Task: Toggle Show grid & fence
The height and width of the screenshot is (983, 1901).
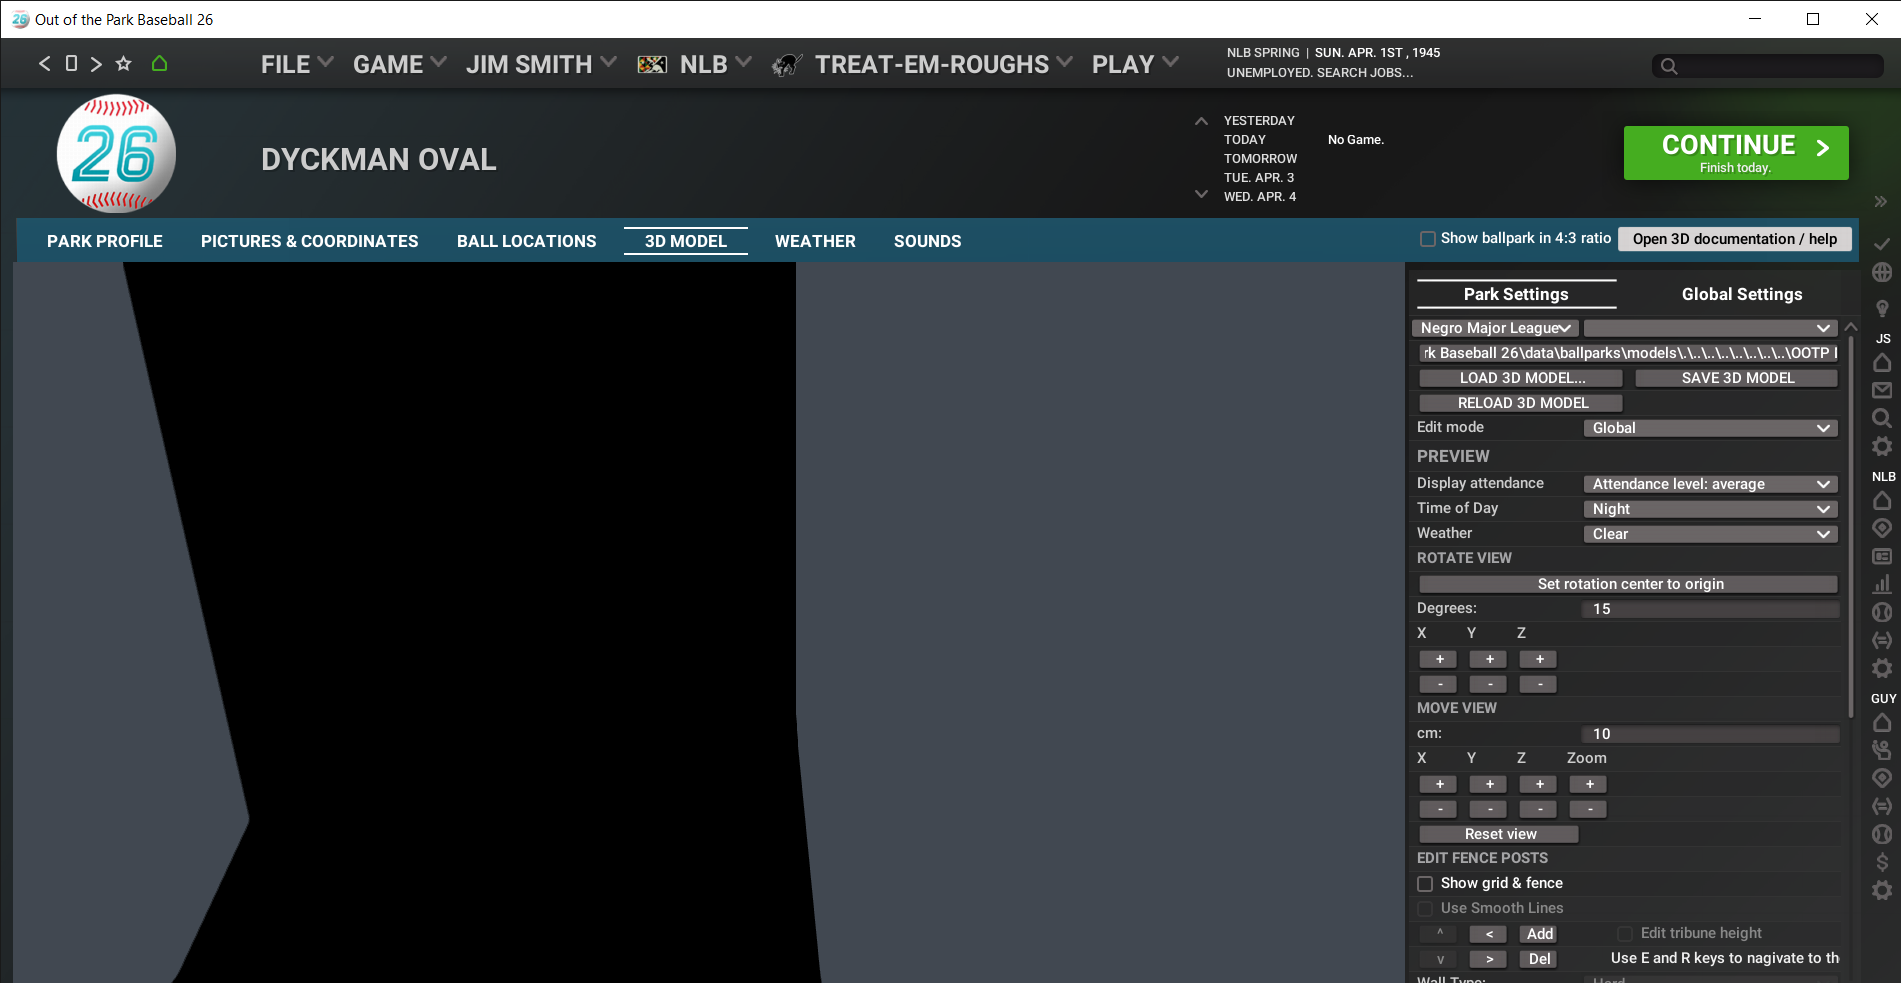Action: (x=1425, y=883)
